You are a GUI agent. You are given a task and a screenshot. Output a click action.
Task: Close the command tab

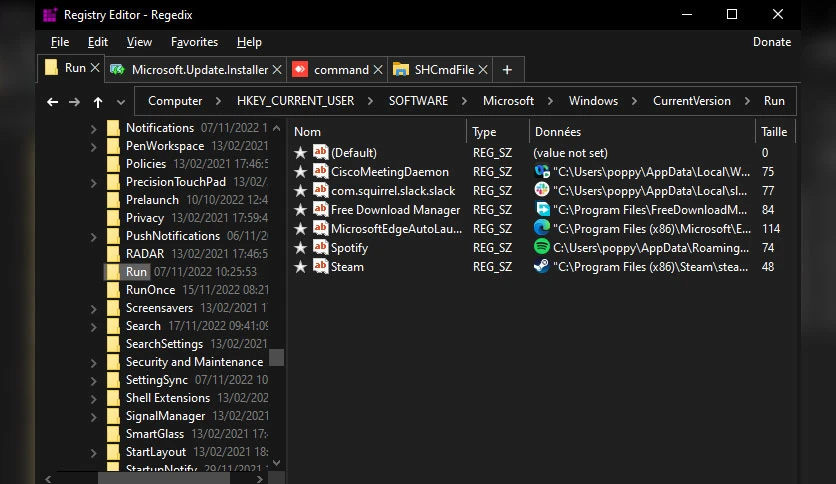378,70
